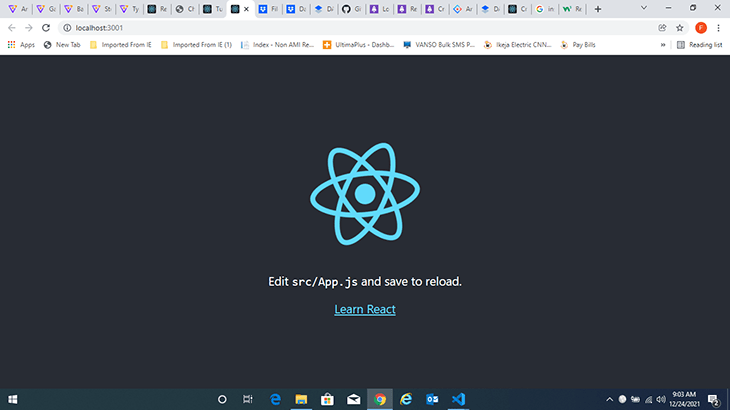The image size is (730, 410).
Task: Switch to the Vite St tab
Action: [x=101, y=9]
